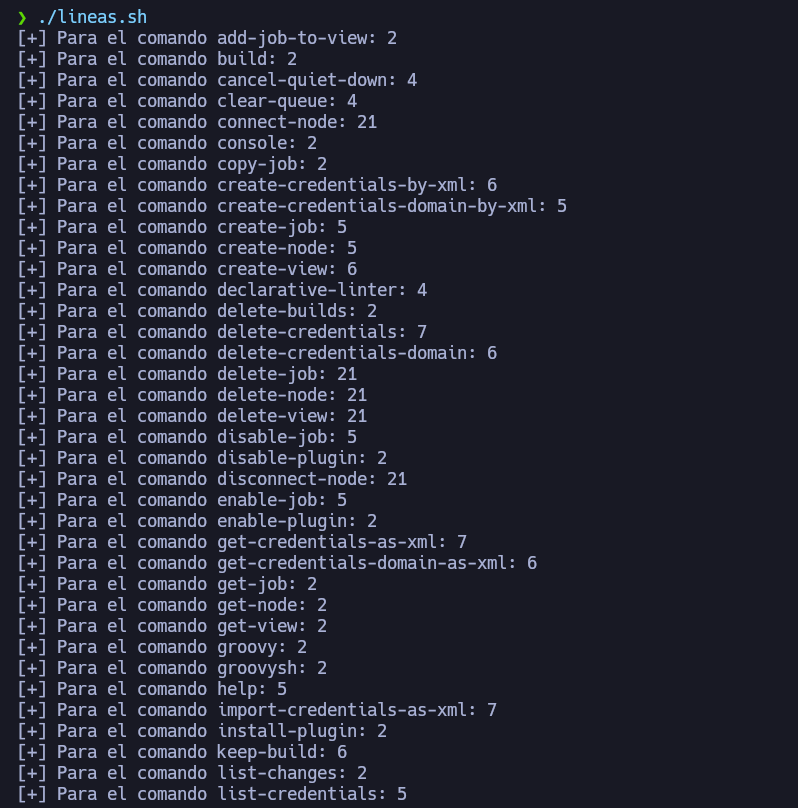Click the help command output line
Image resolution: width=798 pixels, height=808 pixels.
pos(152,689)
